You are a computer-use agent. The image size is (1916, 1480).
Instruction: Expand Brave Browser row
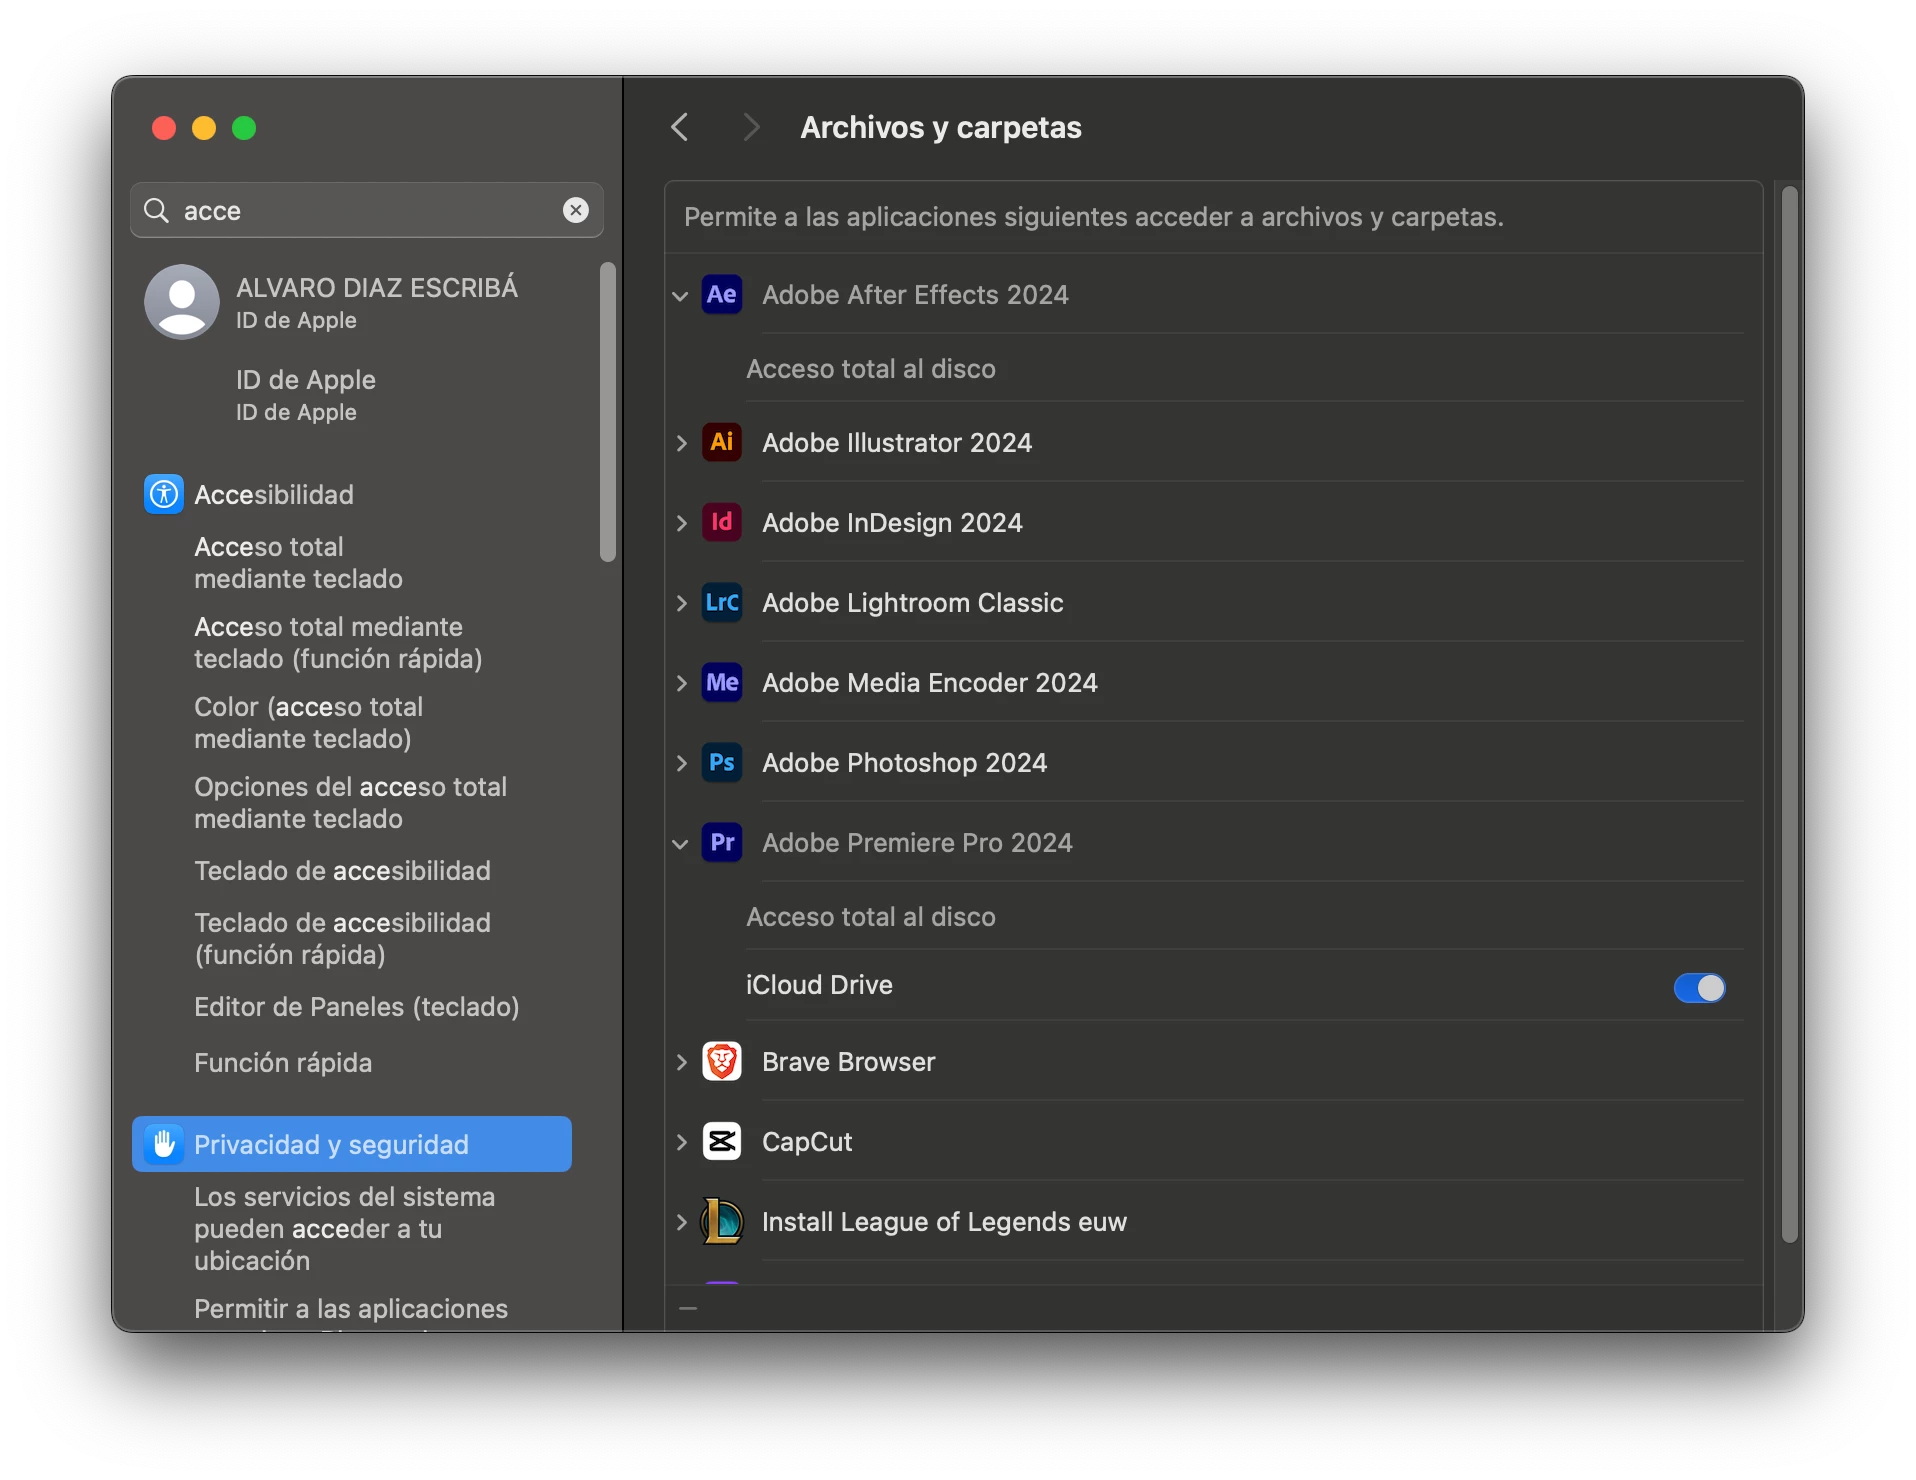tap(681, 1062)
